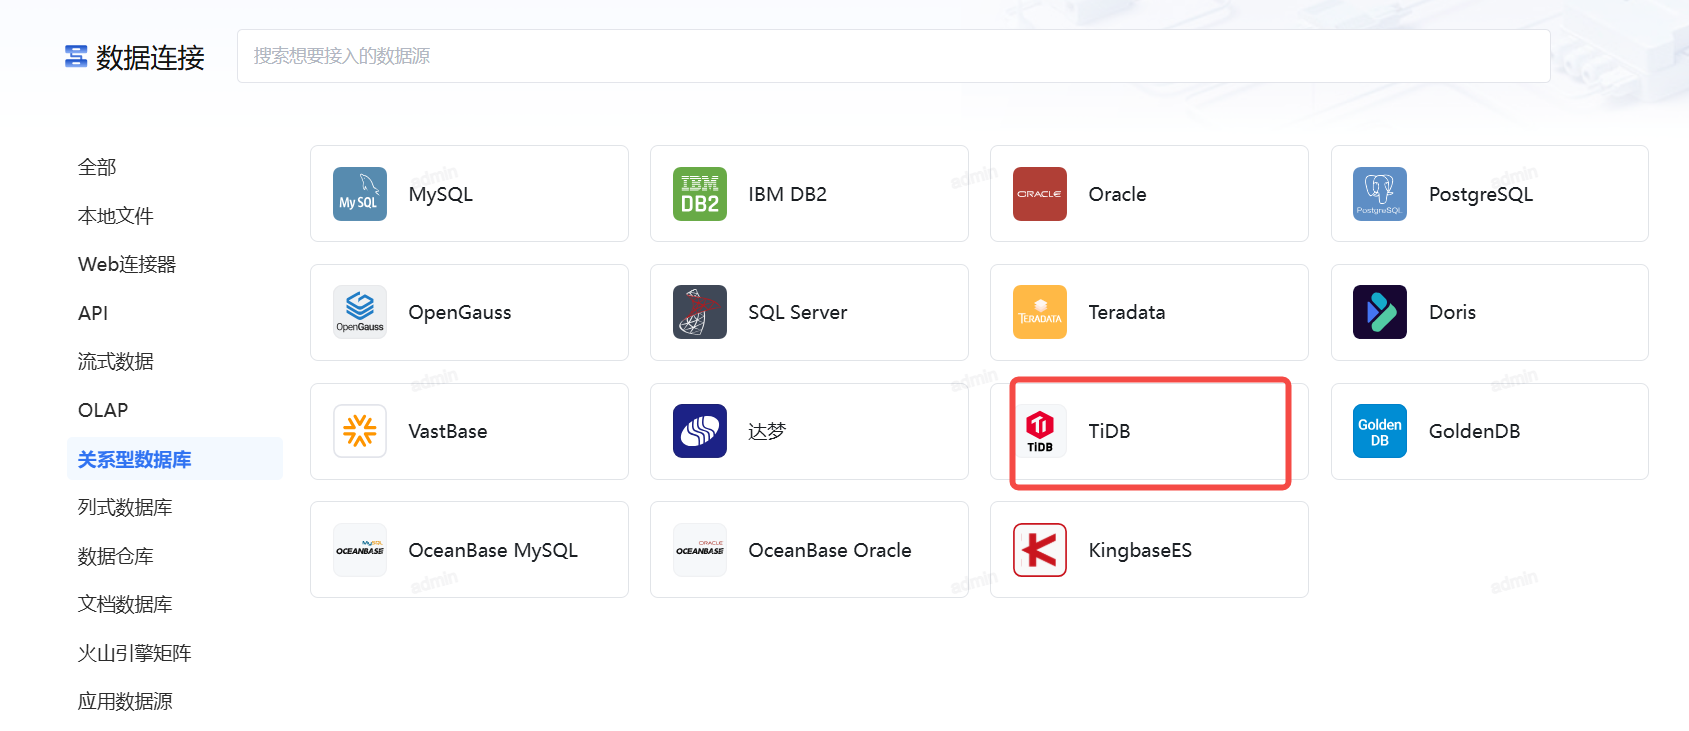The image size is (1689, 731).
Task: Click the 达梦 database logo icon
Action: coord(700,431)
